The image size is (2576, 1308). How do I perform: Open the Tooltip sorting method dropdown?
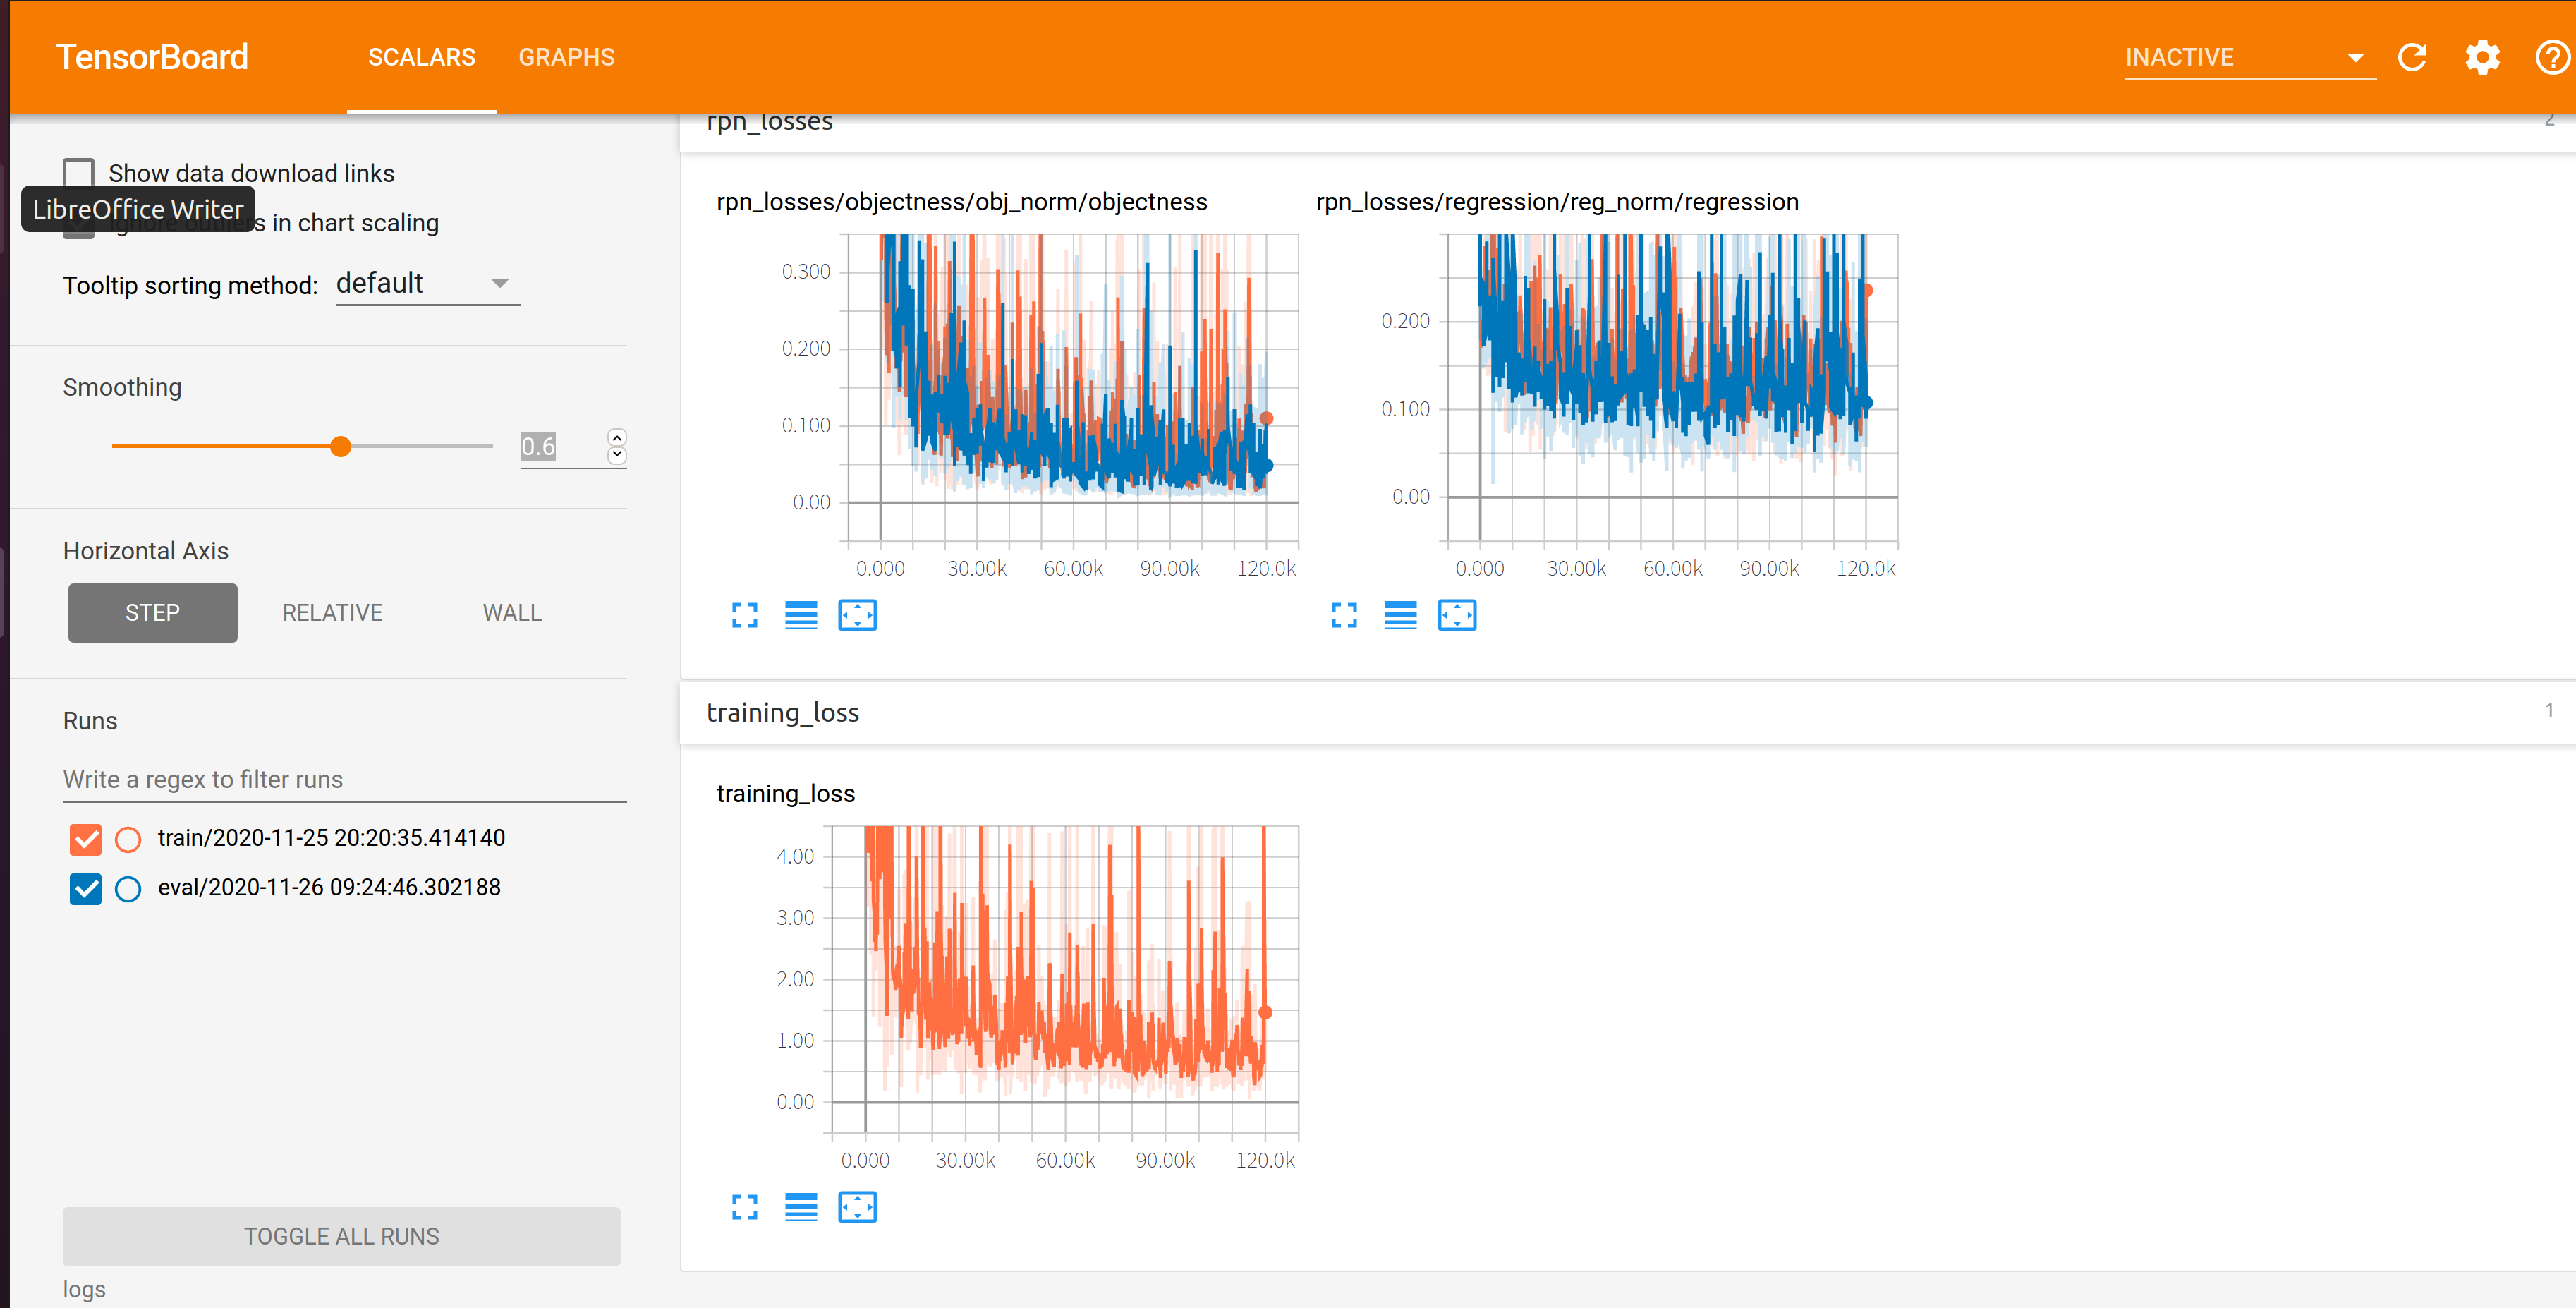(427, 284)
